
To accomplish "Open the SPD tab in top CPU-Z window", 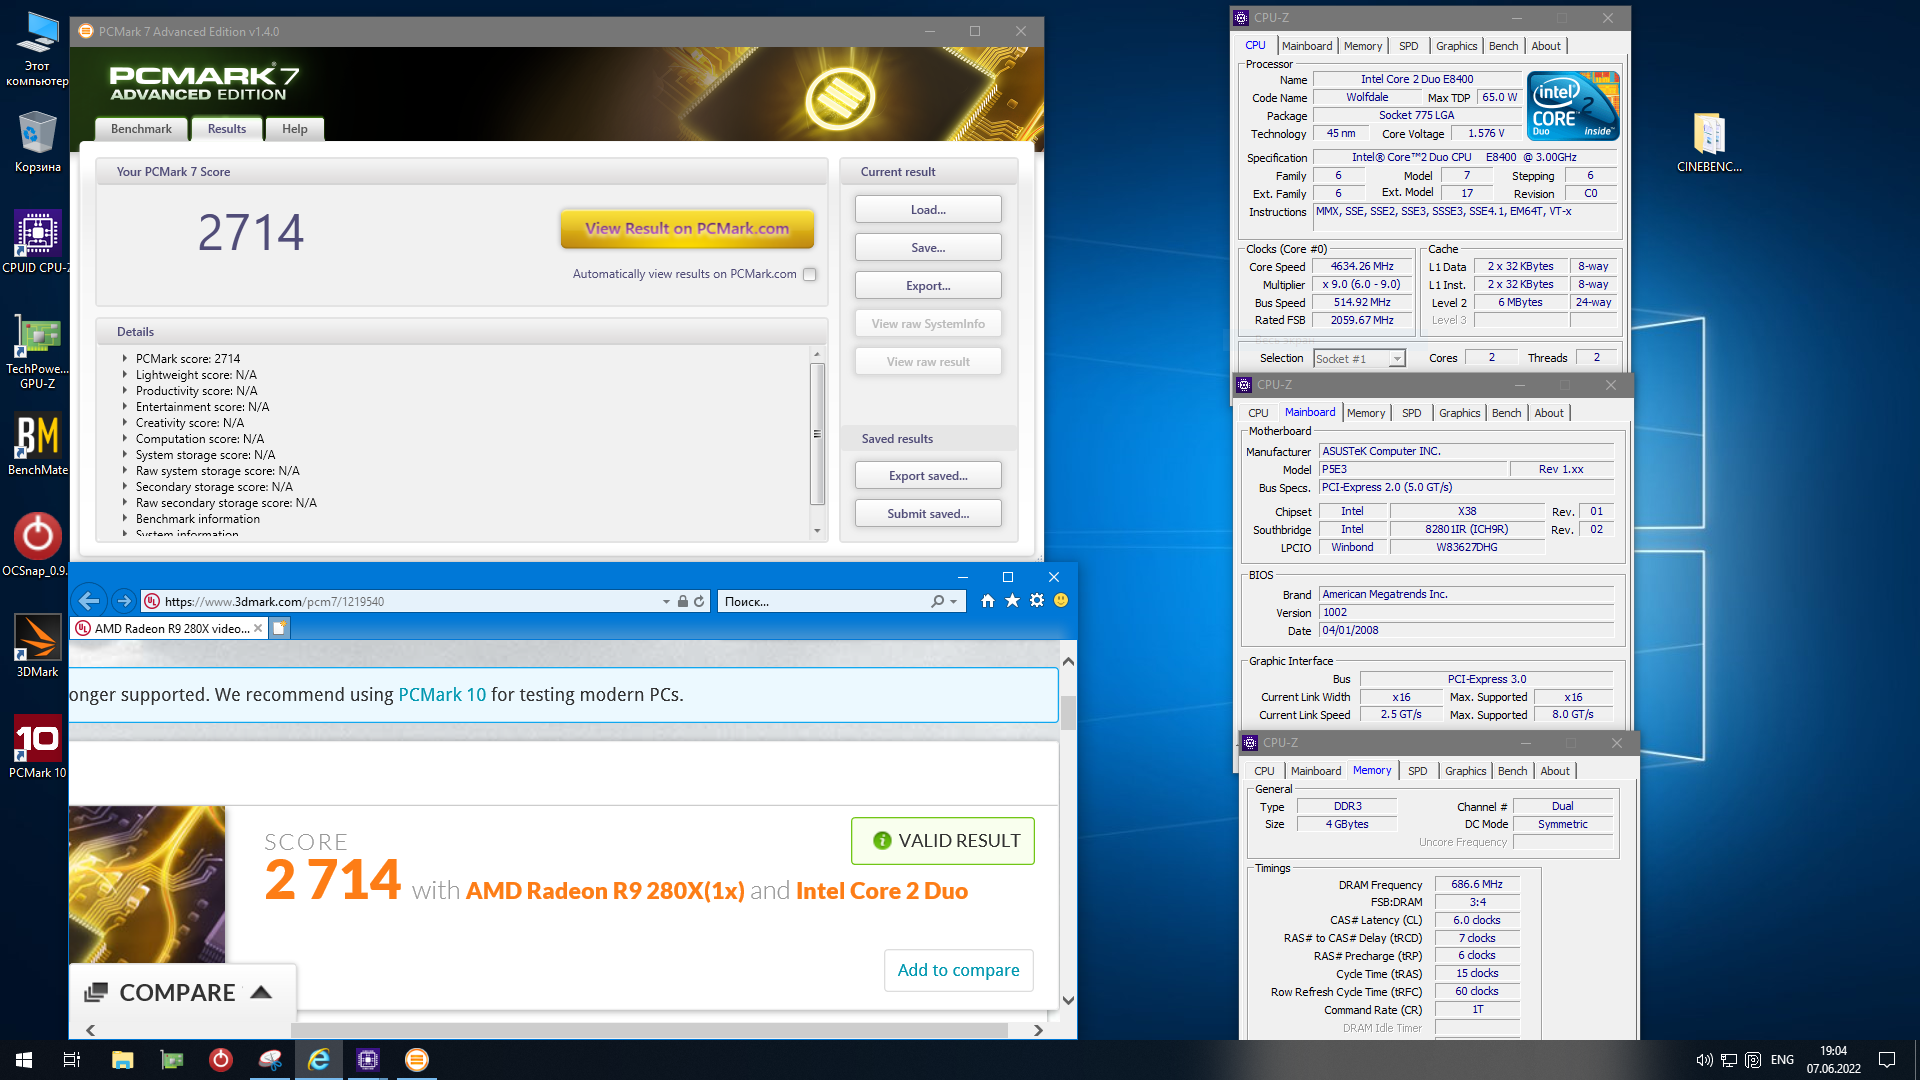I will [1408, 46].
